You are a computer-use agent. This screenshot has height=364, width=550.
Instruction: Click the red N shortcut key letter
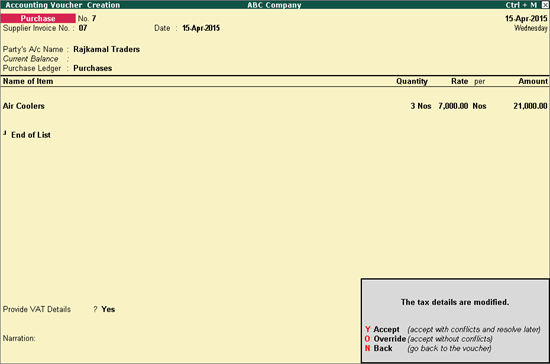click(x=367, y=348)
